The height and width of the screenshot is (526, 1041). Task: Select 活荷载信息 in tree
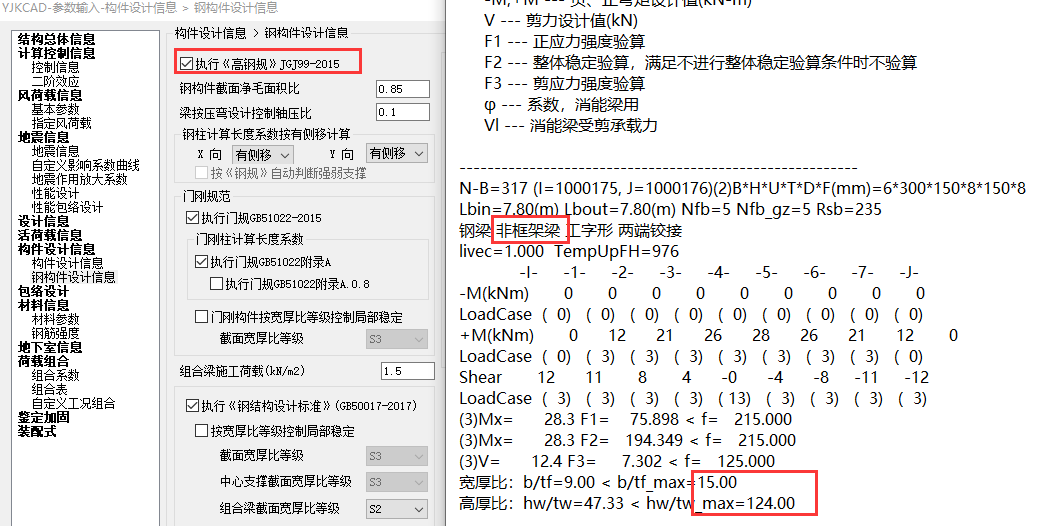pos(50,235)
